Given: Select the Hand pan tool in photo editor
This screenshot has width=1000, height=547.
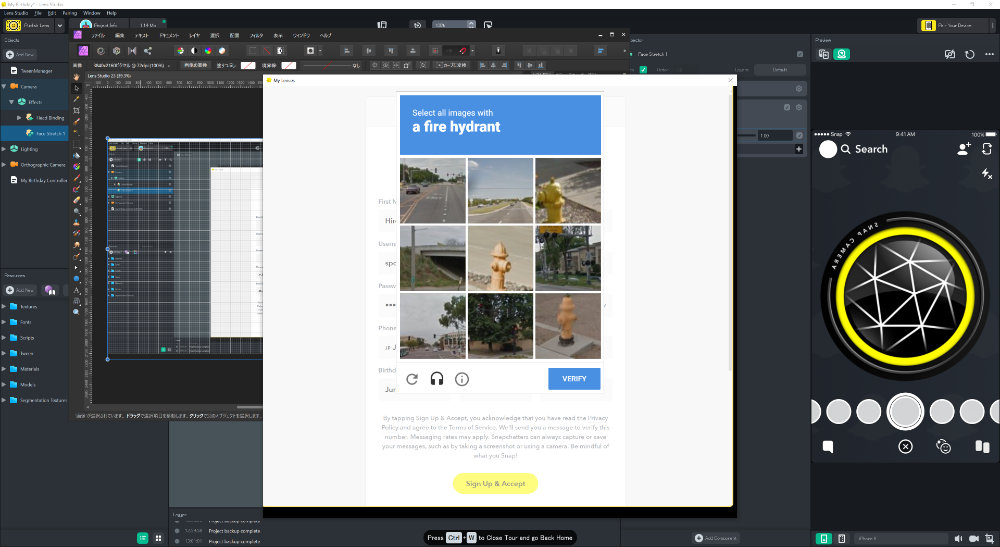Looking at the screenshot, I should click(x=77, y=77).
